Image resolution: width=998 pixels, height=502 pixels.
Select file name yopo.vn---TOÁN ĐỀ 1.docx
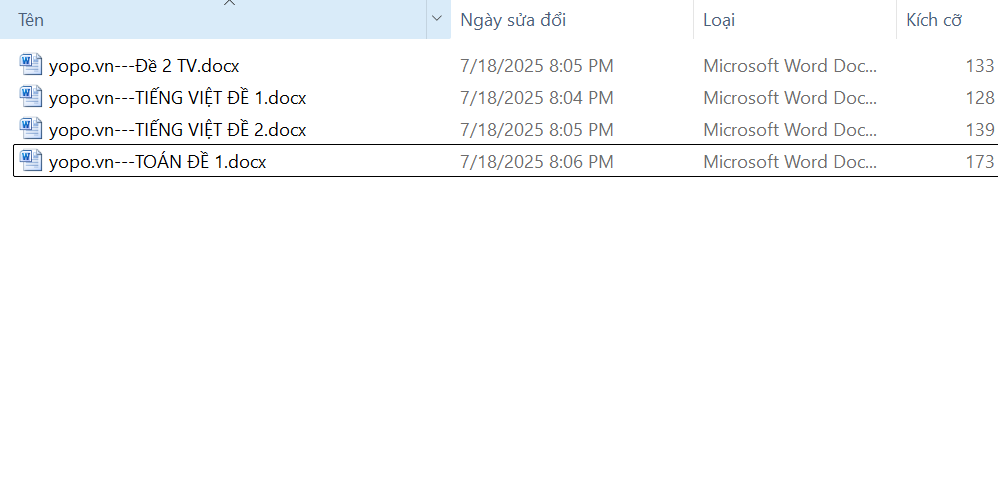(157, 162)
